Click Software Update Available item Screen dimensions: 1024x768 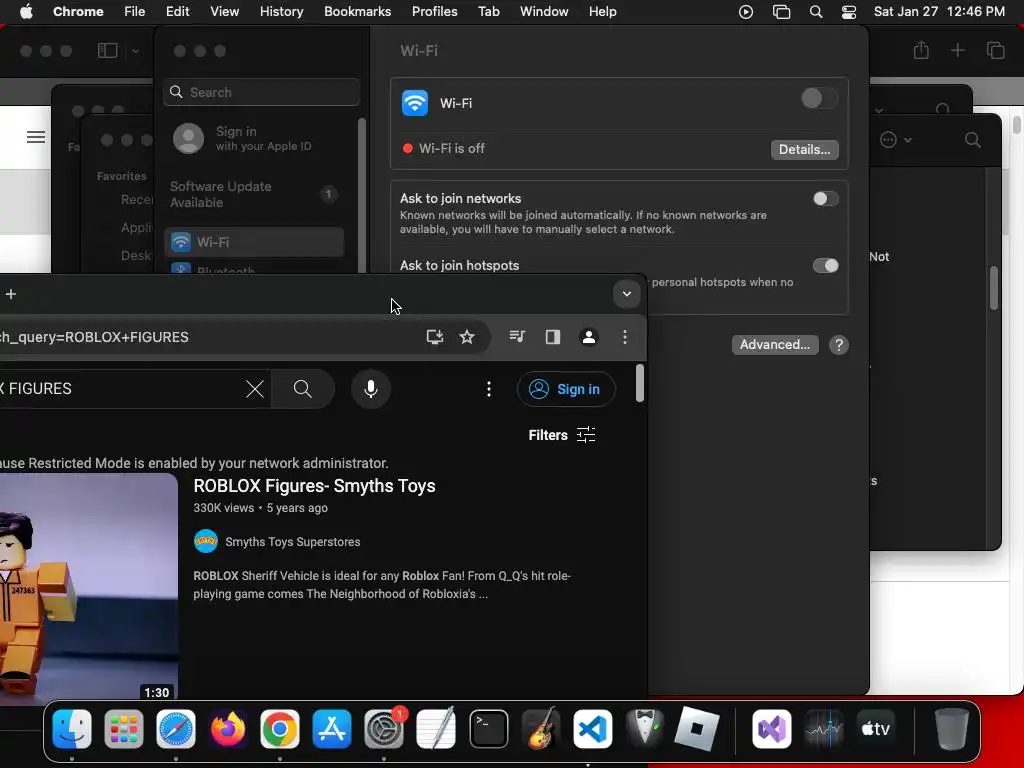tap(253, 195)
